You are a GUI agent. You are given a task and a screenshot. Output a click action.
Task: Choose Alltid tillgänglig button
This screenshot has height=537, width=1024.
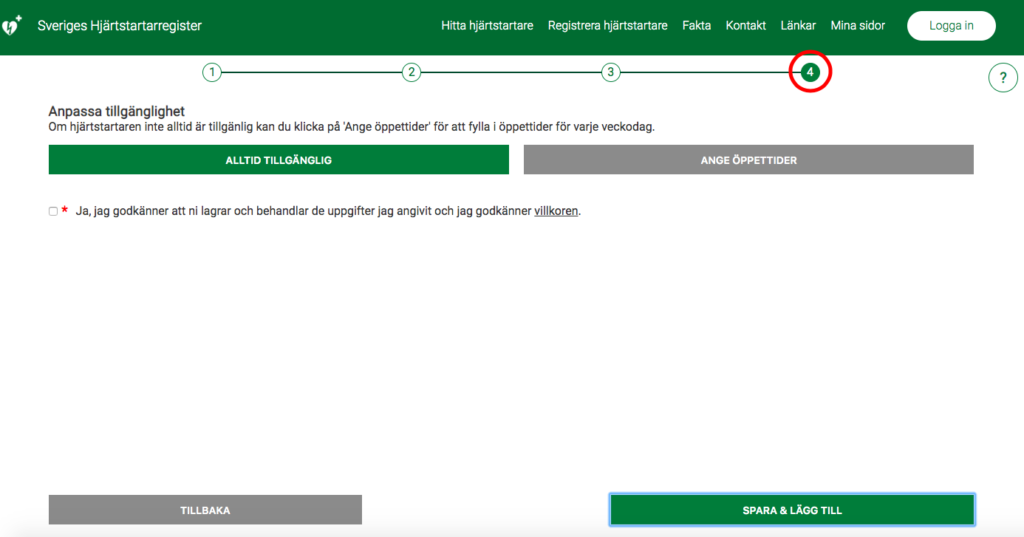point(279,160)
